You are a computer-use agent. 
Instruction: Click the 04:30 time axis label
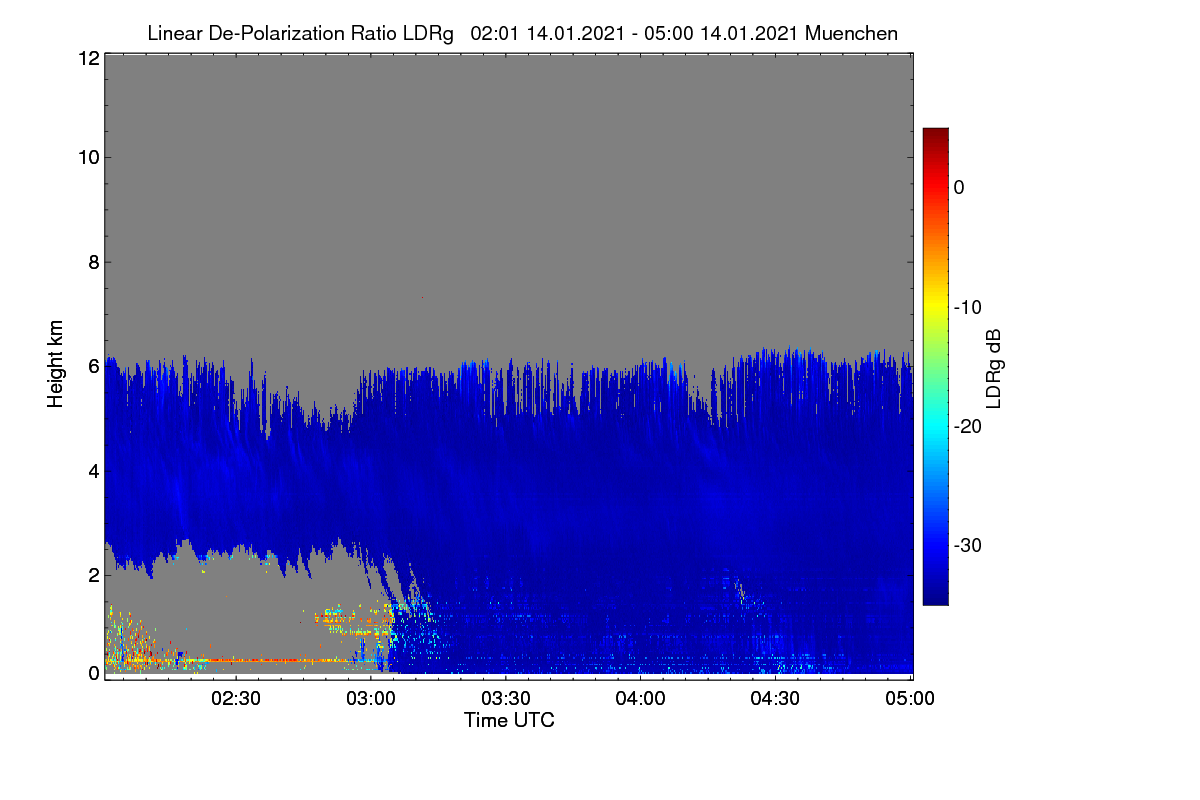776,698
